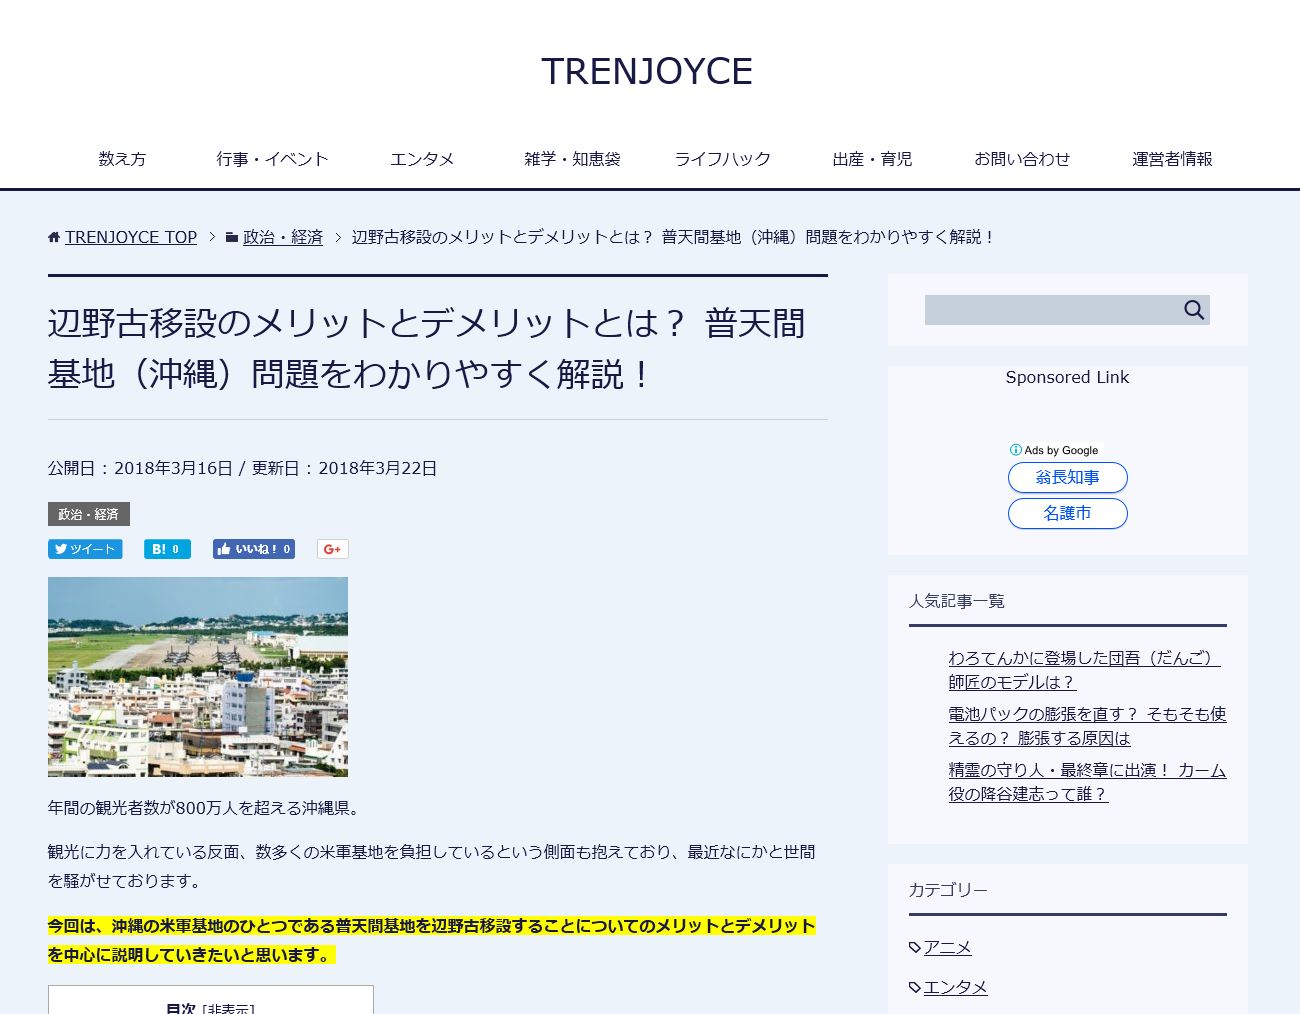Click the TRENJOYCE site title
Image resolution: width=1300 pixels, height=1014 pixels.
pos(647,71)
